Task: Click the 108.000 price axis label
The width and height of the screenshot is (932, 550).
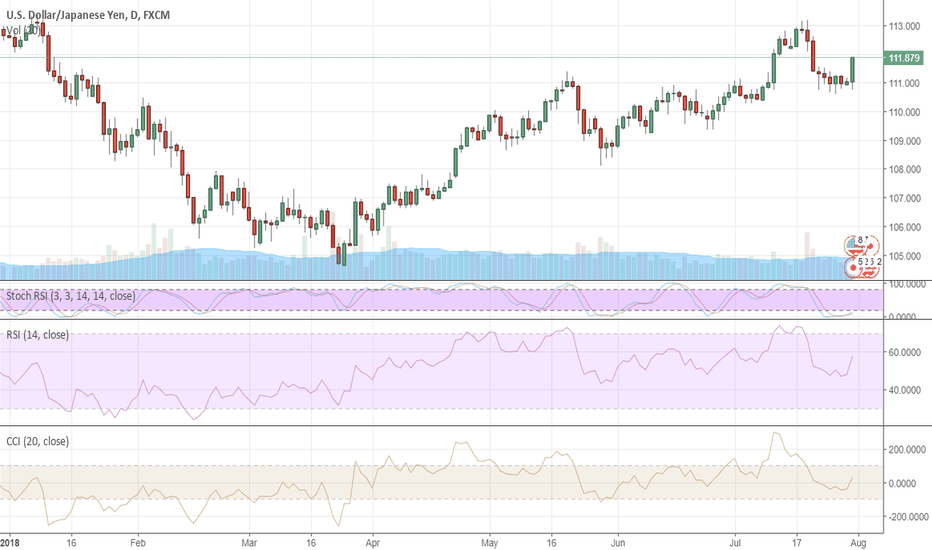Action: tap(904, 169)
